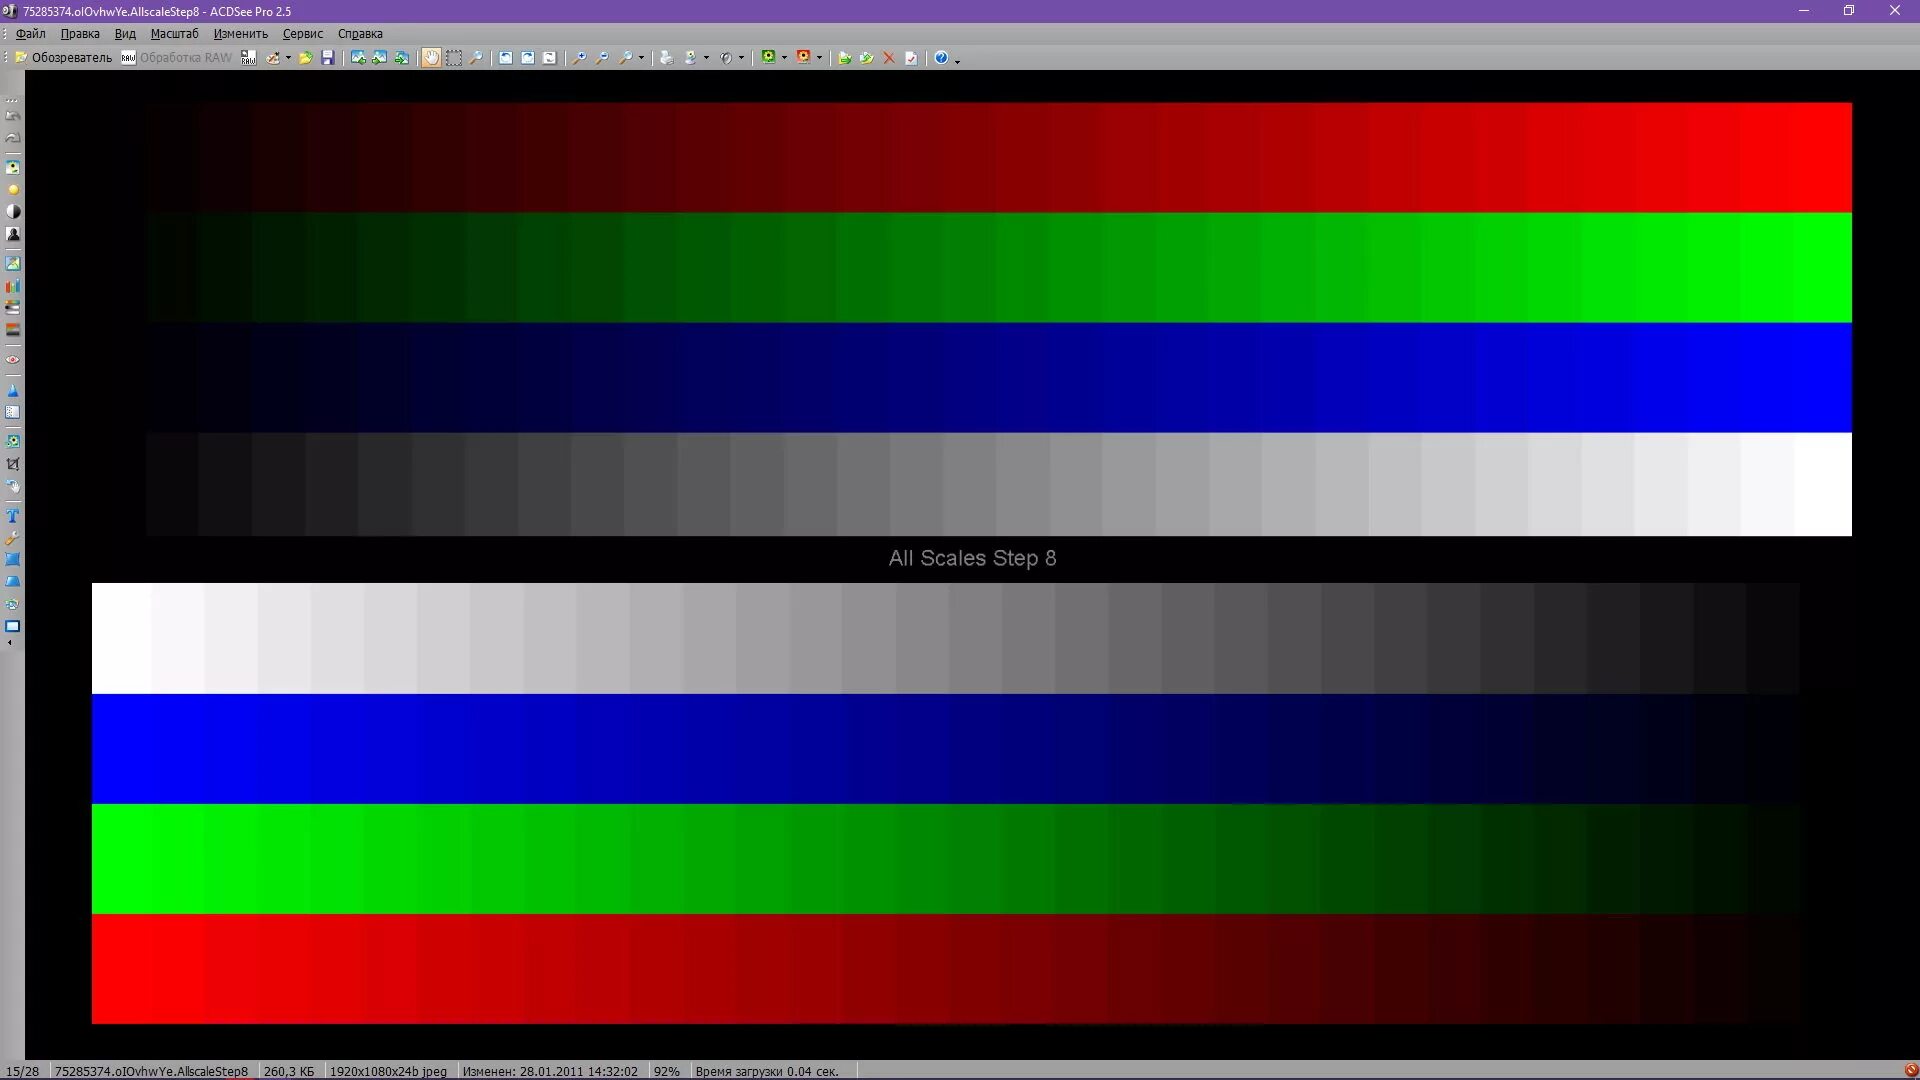Click the pure white swatch in bottom grayscale
The width and height of the screenshot is (1920, 1080).
pyautogui.click(x=121, y=638)
